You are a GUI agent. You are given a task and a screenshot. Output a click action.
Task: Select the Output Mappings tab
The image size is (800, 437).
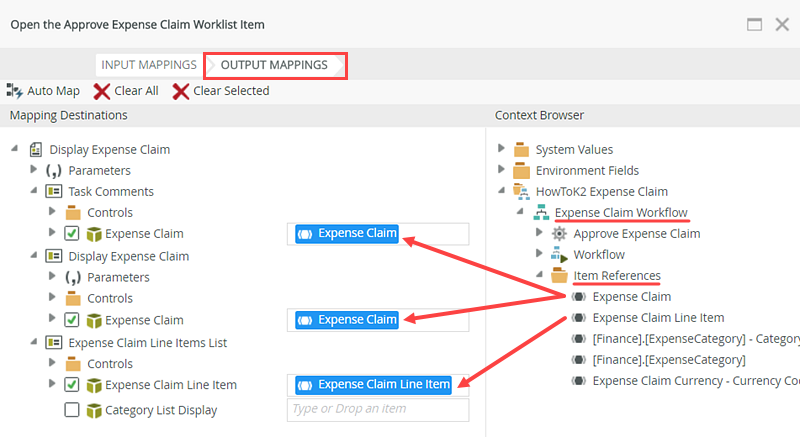274,65
